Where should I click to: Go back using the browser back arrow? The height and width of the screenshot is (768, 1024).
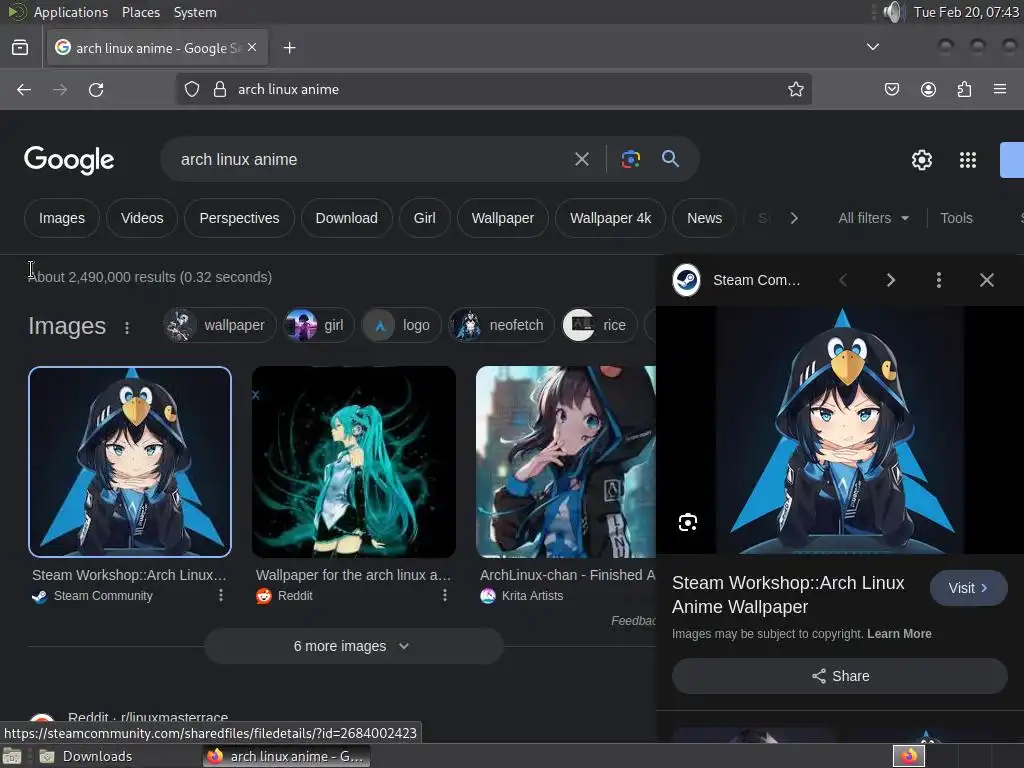click(24, 89)
